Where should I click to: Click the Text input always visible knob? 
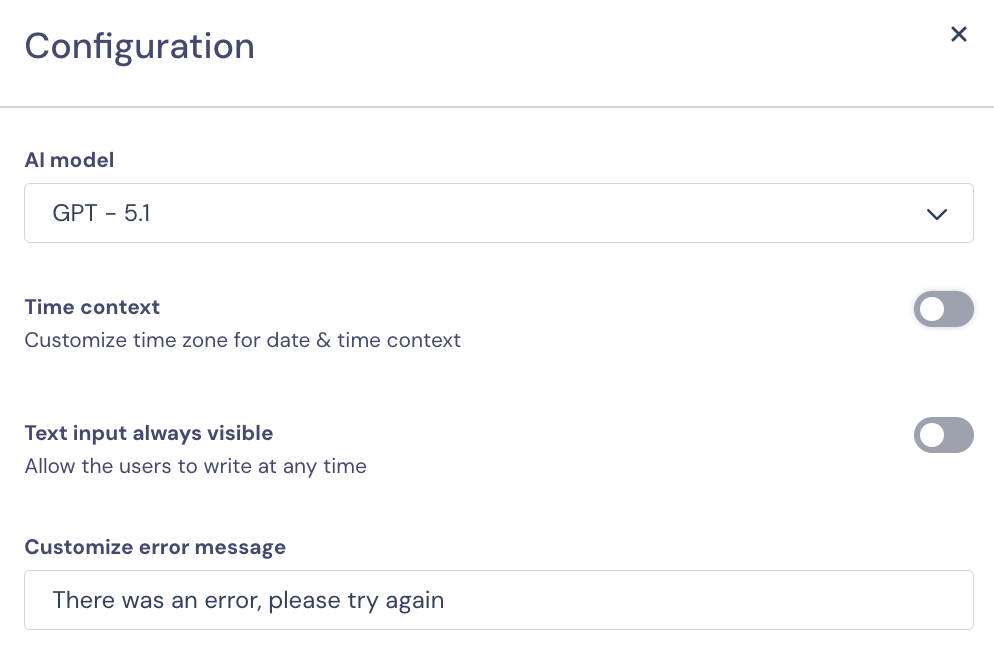(x=932, y=435)
